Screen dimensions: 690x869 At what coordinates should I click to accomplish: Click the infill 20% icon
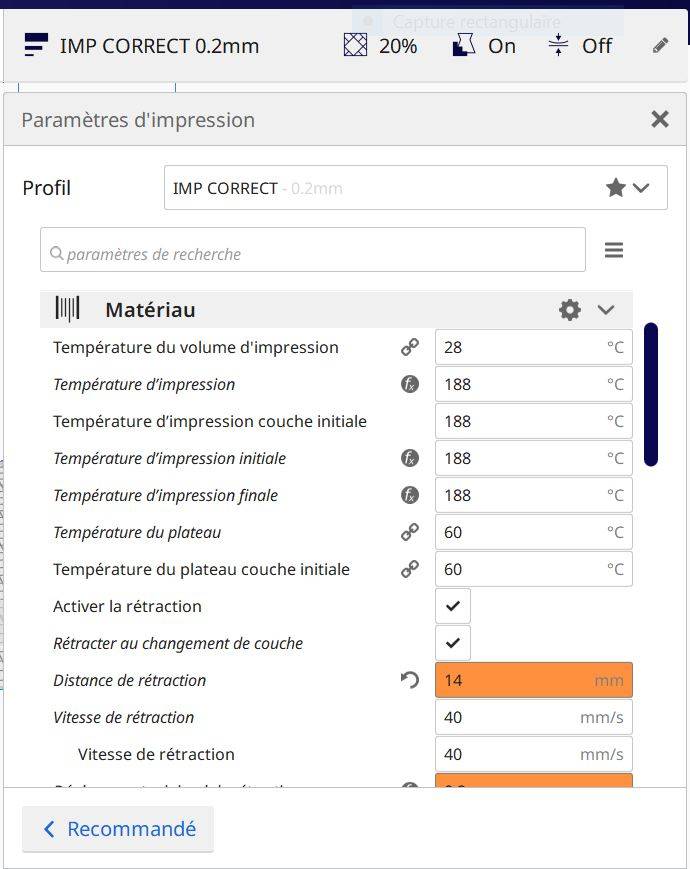pyautogui.click(x=355, y=45)
